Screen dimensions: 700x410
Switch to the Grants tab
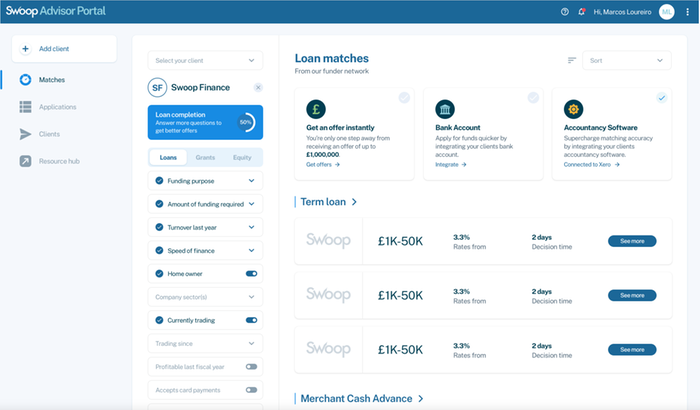[205, 157]
